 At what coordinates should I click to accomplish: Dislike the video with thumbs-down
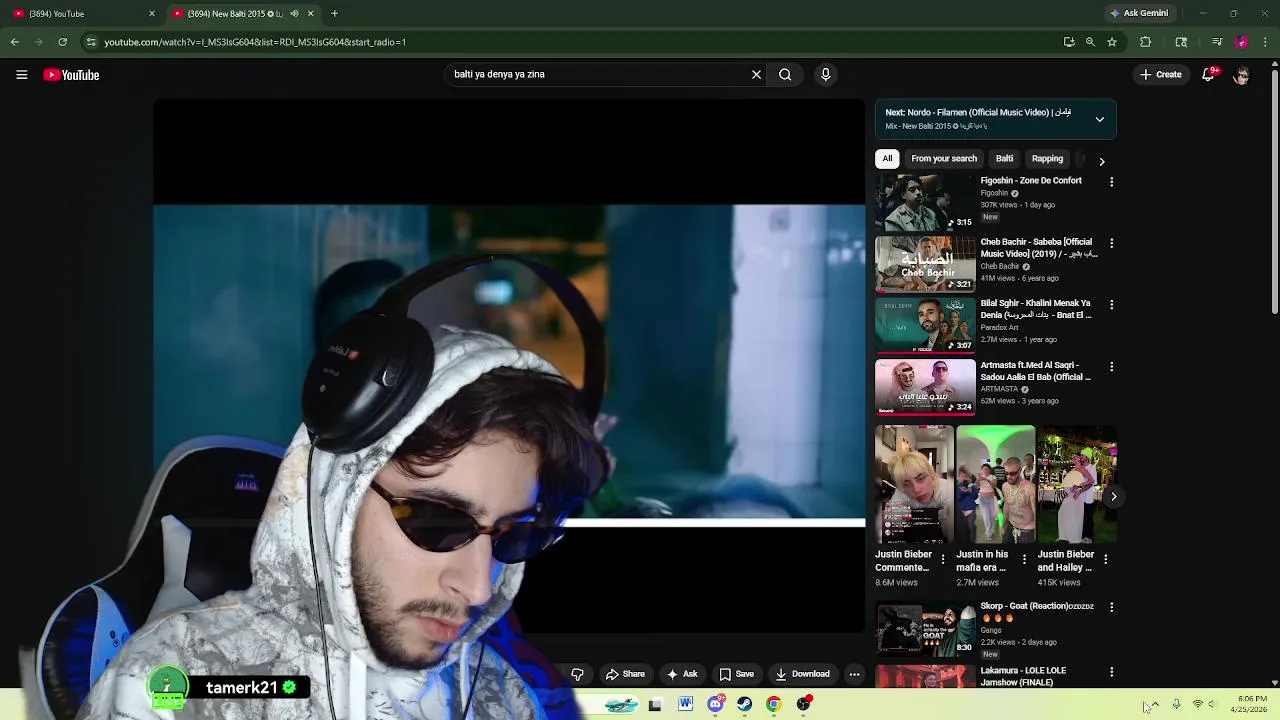click(x=577, y=674)
